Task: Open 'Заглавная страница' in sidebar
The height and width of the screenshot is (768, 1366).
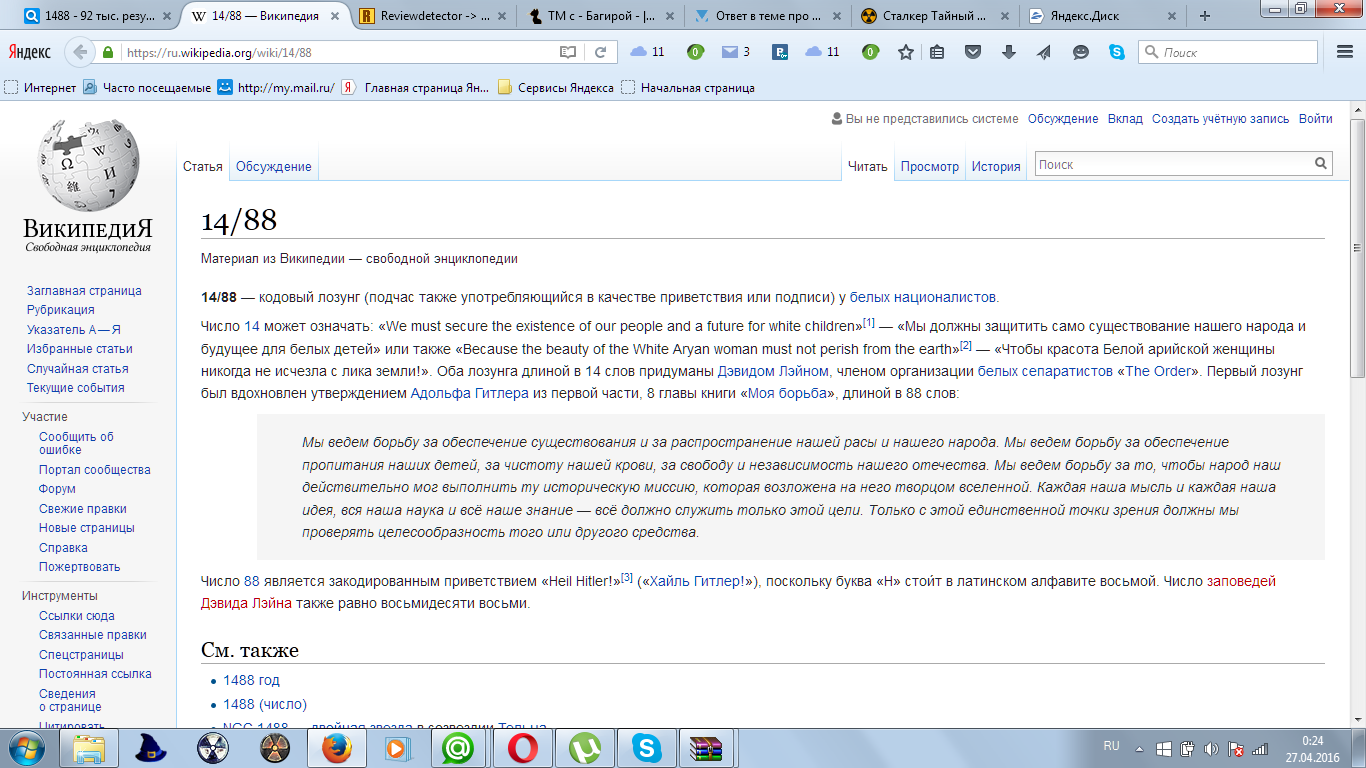Action: coord(84,291)
